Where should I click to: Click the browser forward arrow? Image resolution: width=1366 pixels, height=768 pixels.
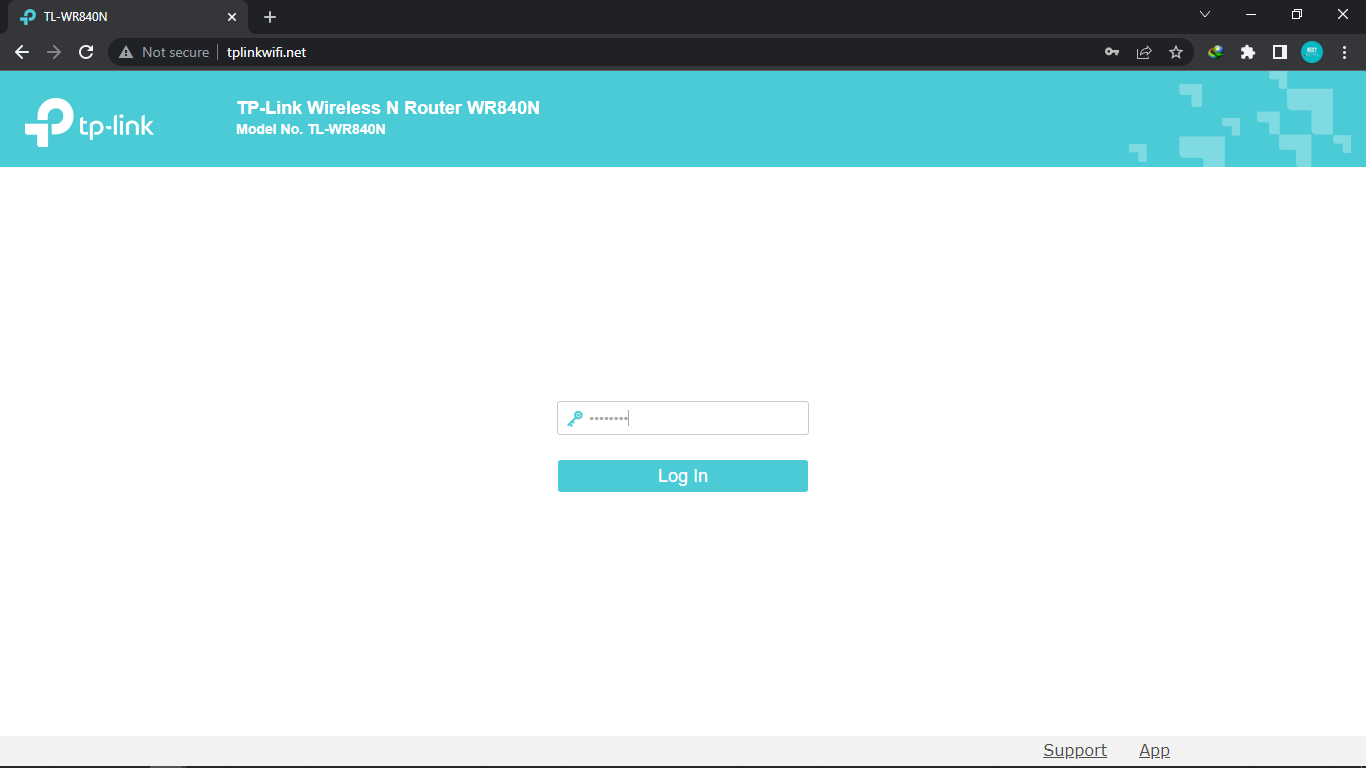(54, 52)
